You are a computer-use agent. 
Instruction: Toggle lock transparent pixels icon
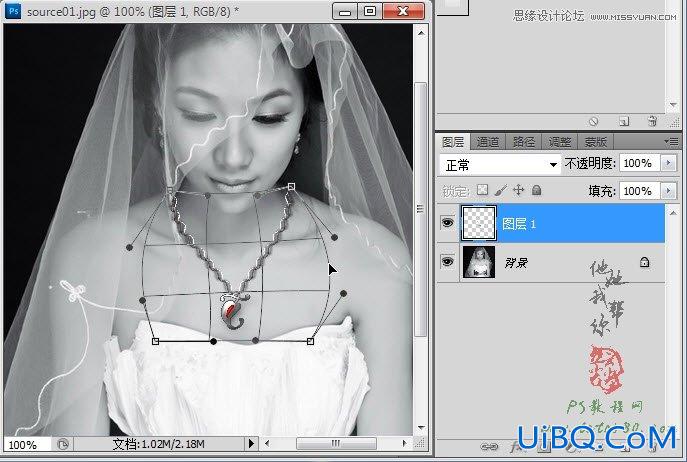coord(482,190)
